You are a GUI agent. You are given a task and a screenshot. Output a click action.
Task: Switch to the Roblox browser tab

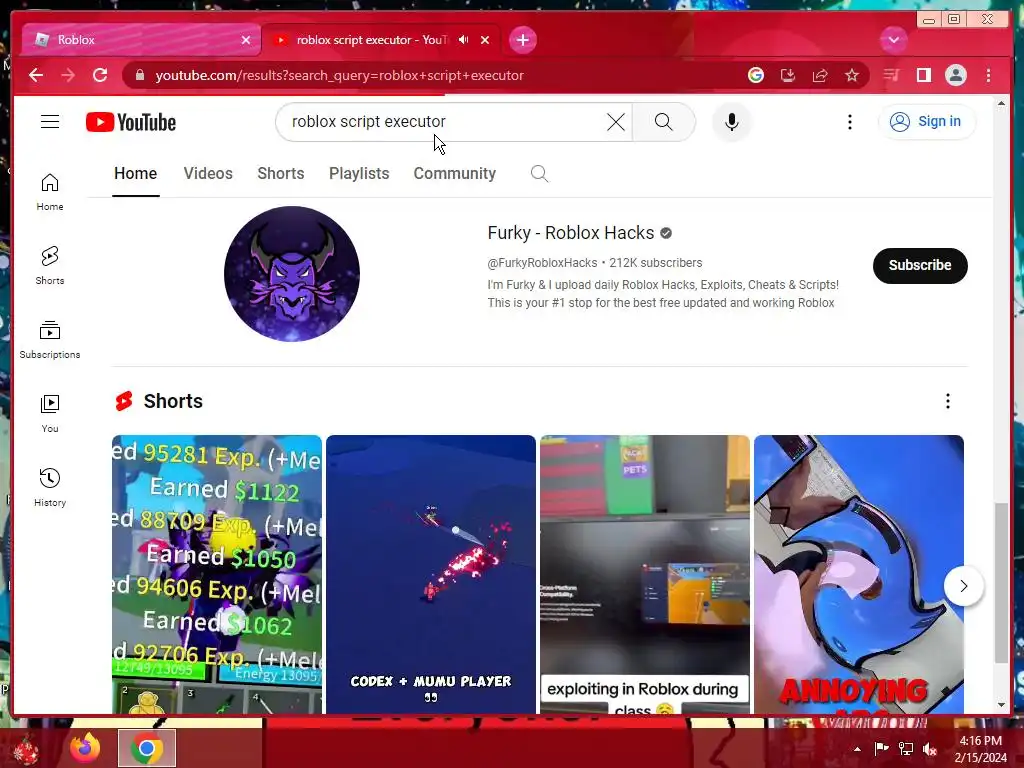(140, 40)
